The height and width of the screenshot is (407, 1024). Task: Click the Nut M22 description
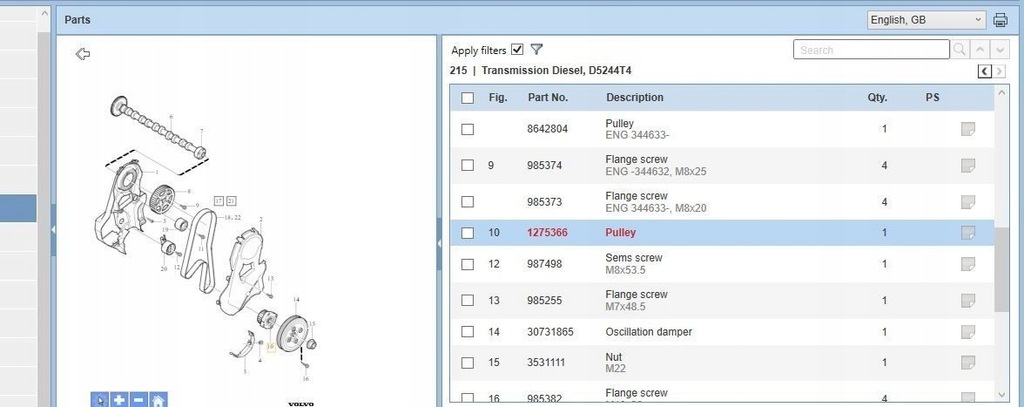point(615,363)
